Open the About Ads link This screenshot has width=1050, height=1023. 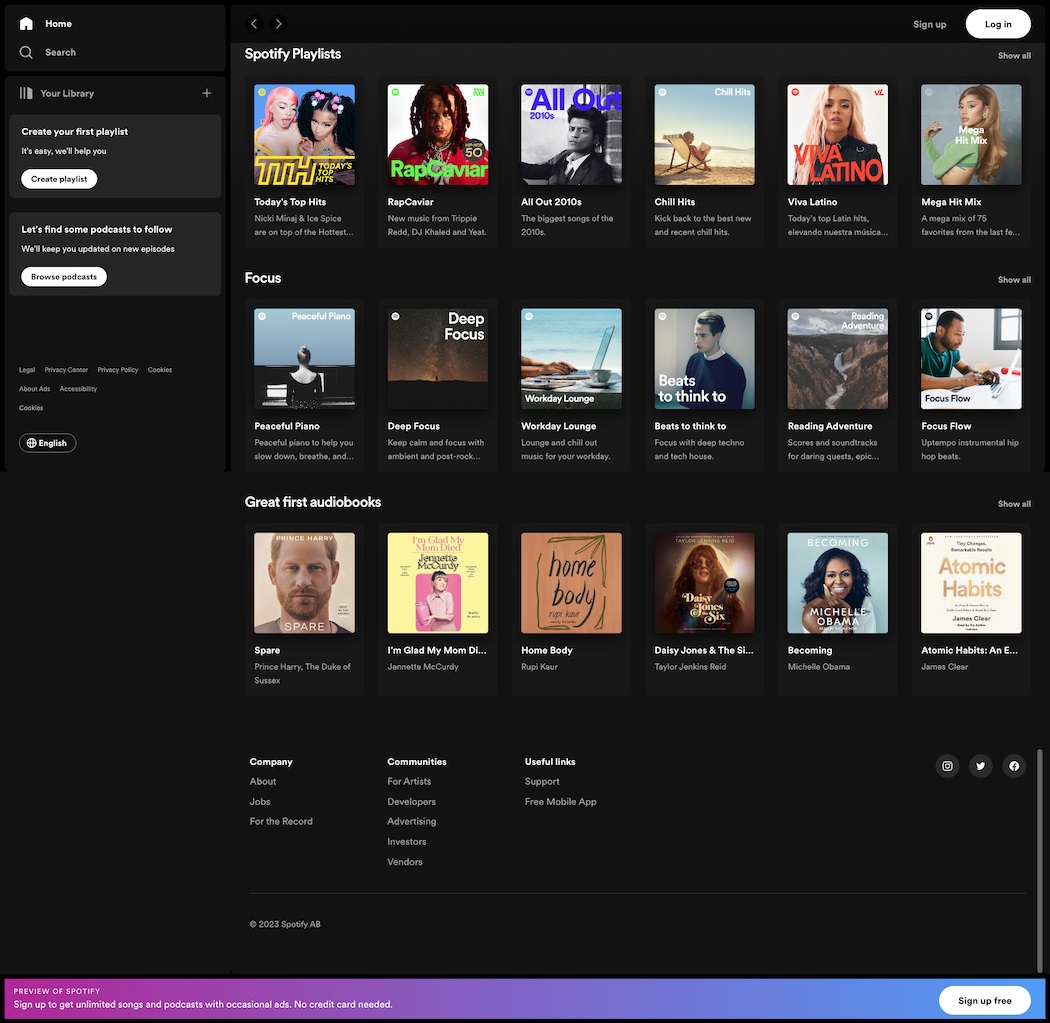(34, 389)
